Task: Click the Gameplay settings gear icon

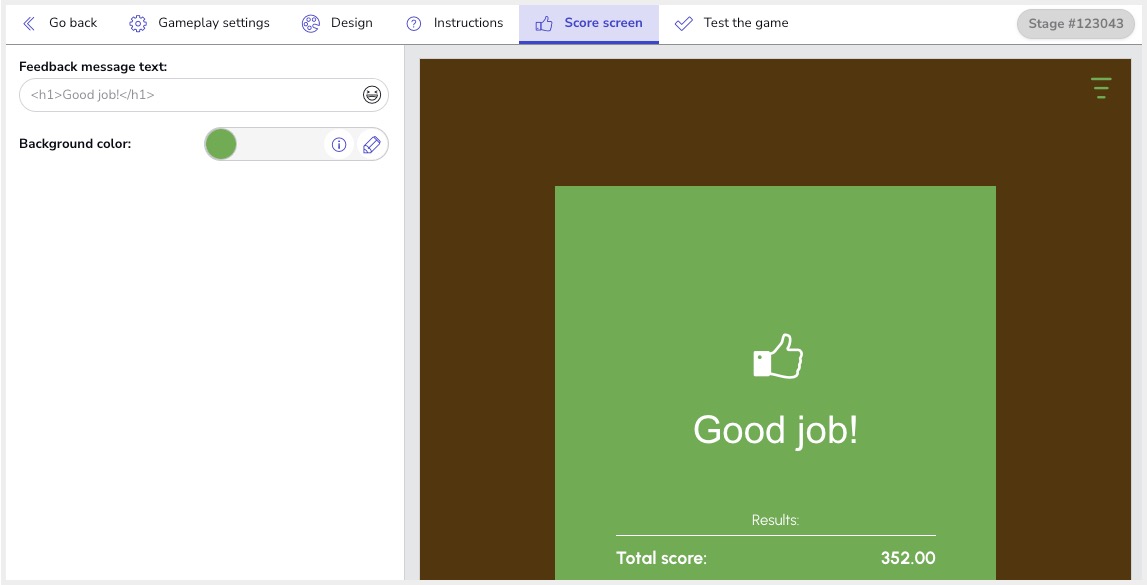Action: point(138,23)
